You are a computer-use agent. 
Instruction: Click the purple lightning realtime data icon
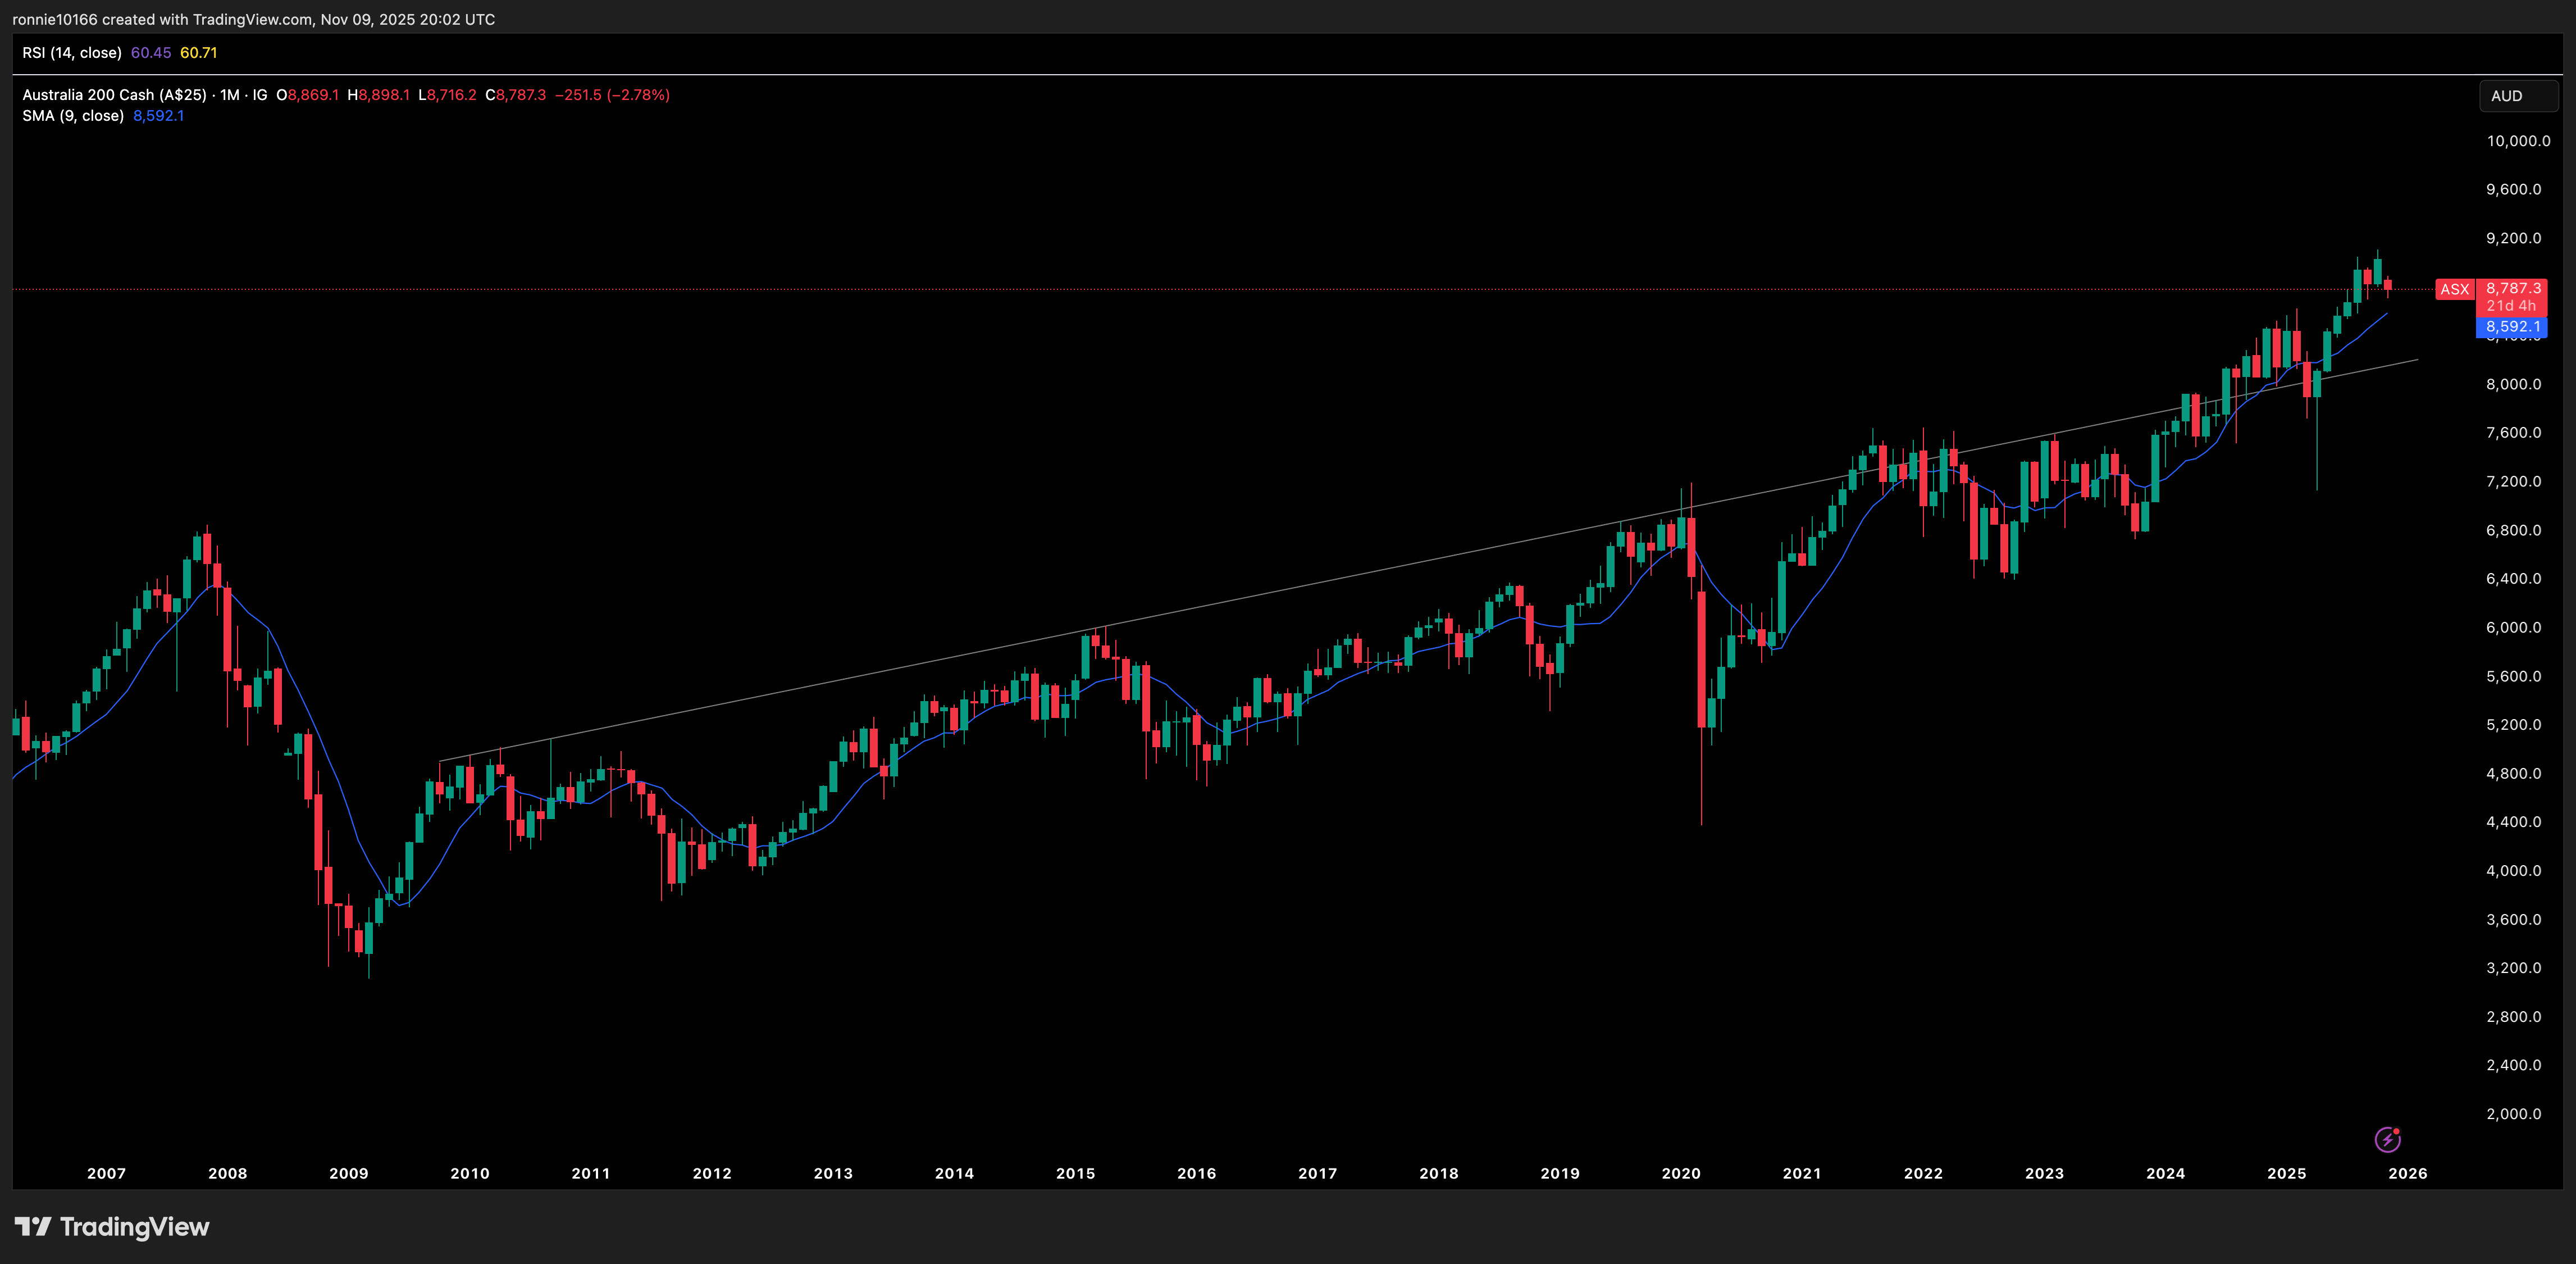[2388, 1139]
